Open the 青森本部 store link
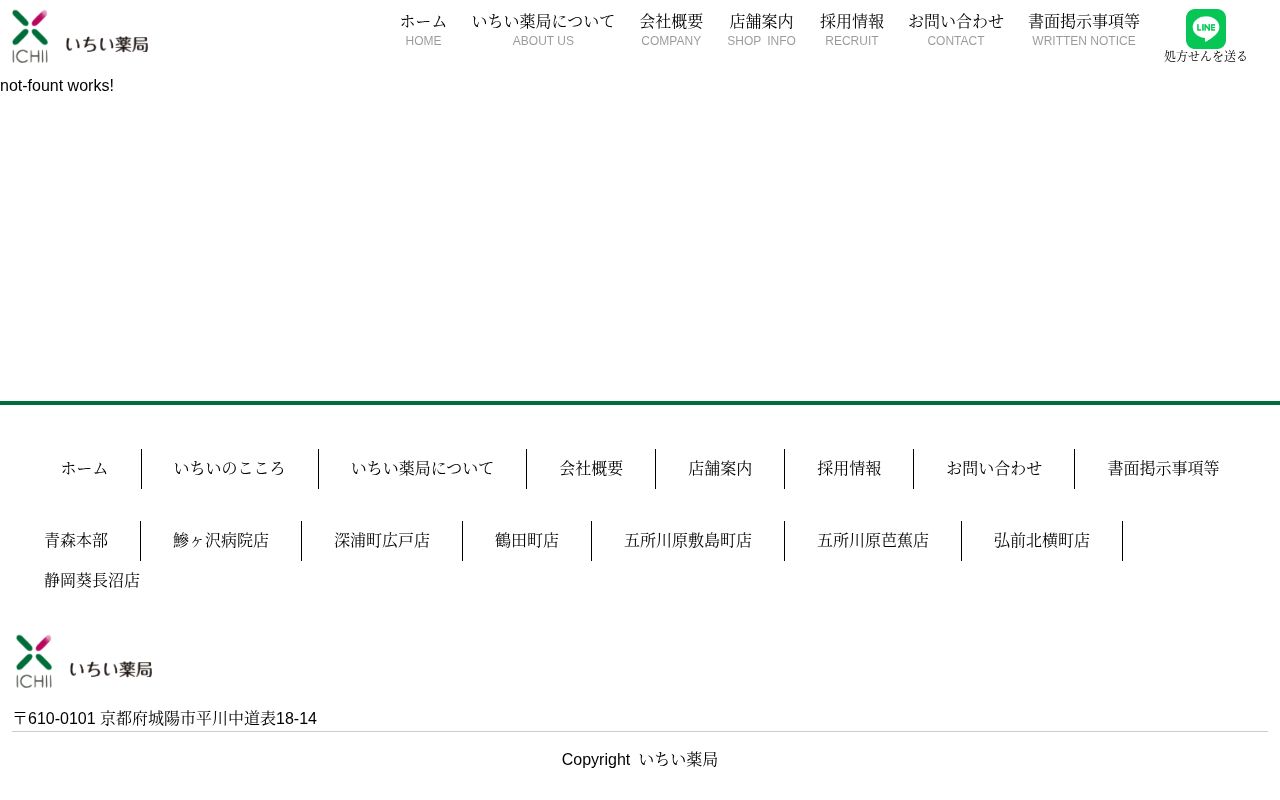This screenshot has width=1280, height=800. pyautogui.click(x=76, y=541)
